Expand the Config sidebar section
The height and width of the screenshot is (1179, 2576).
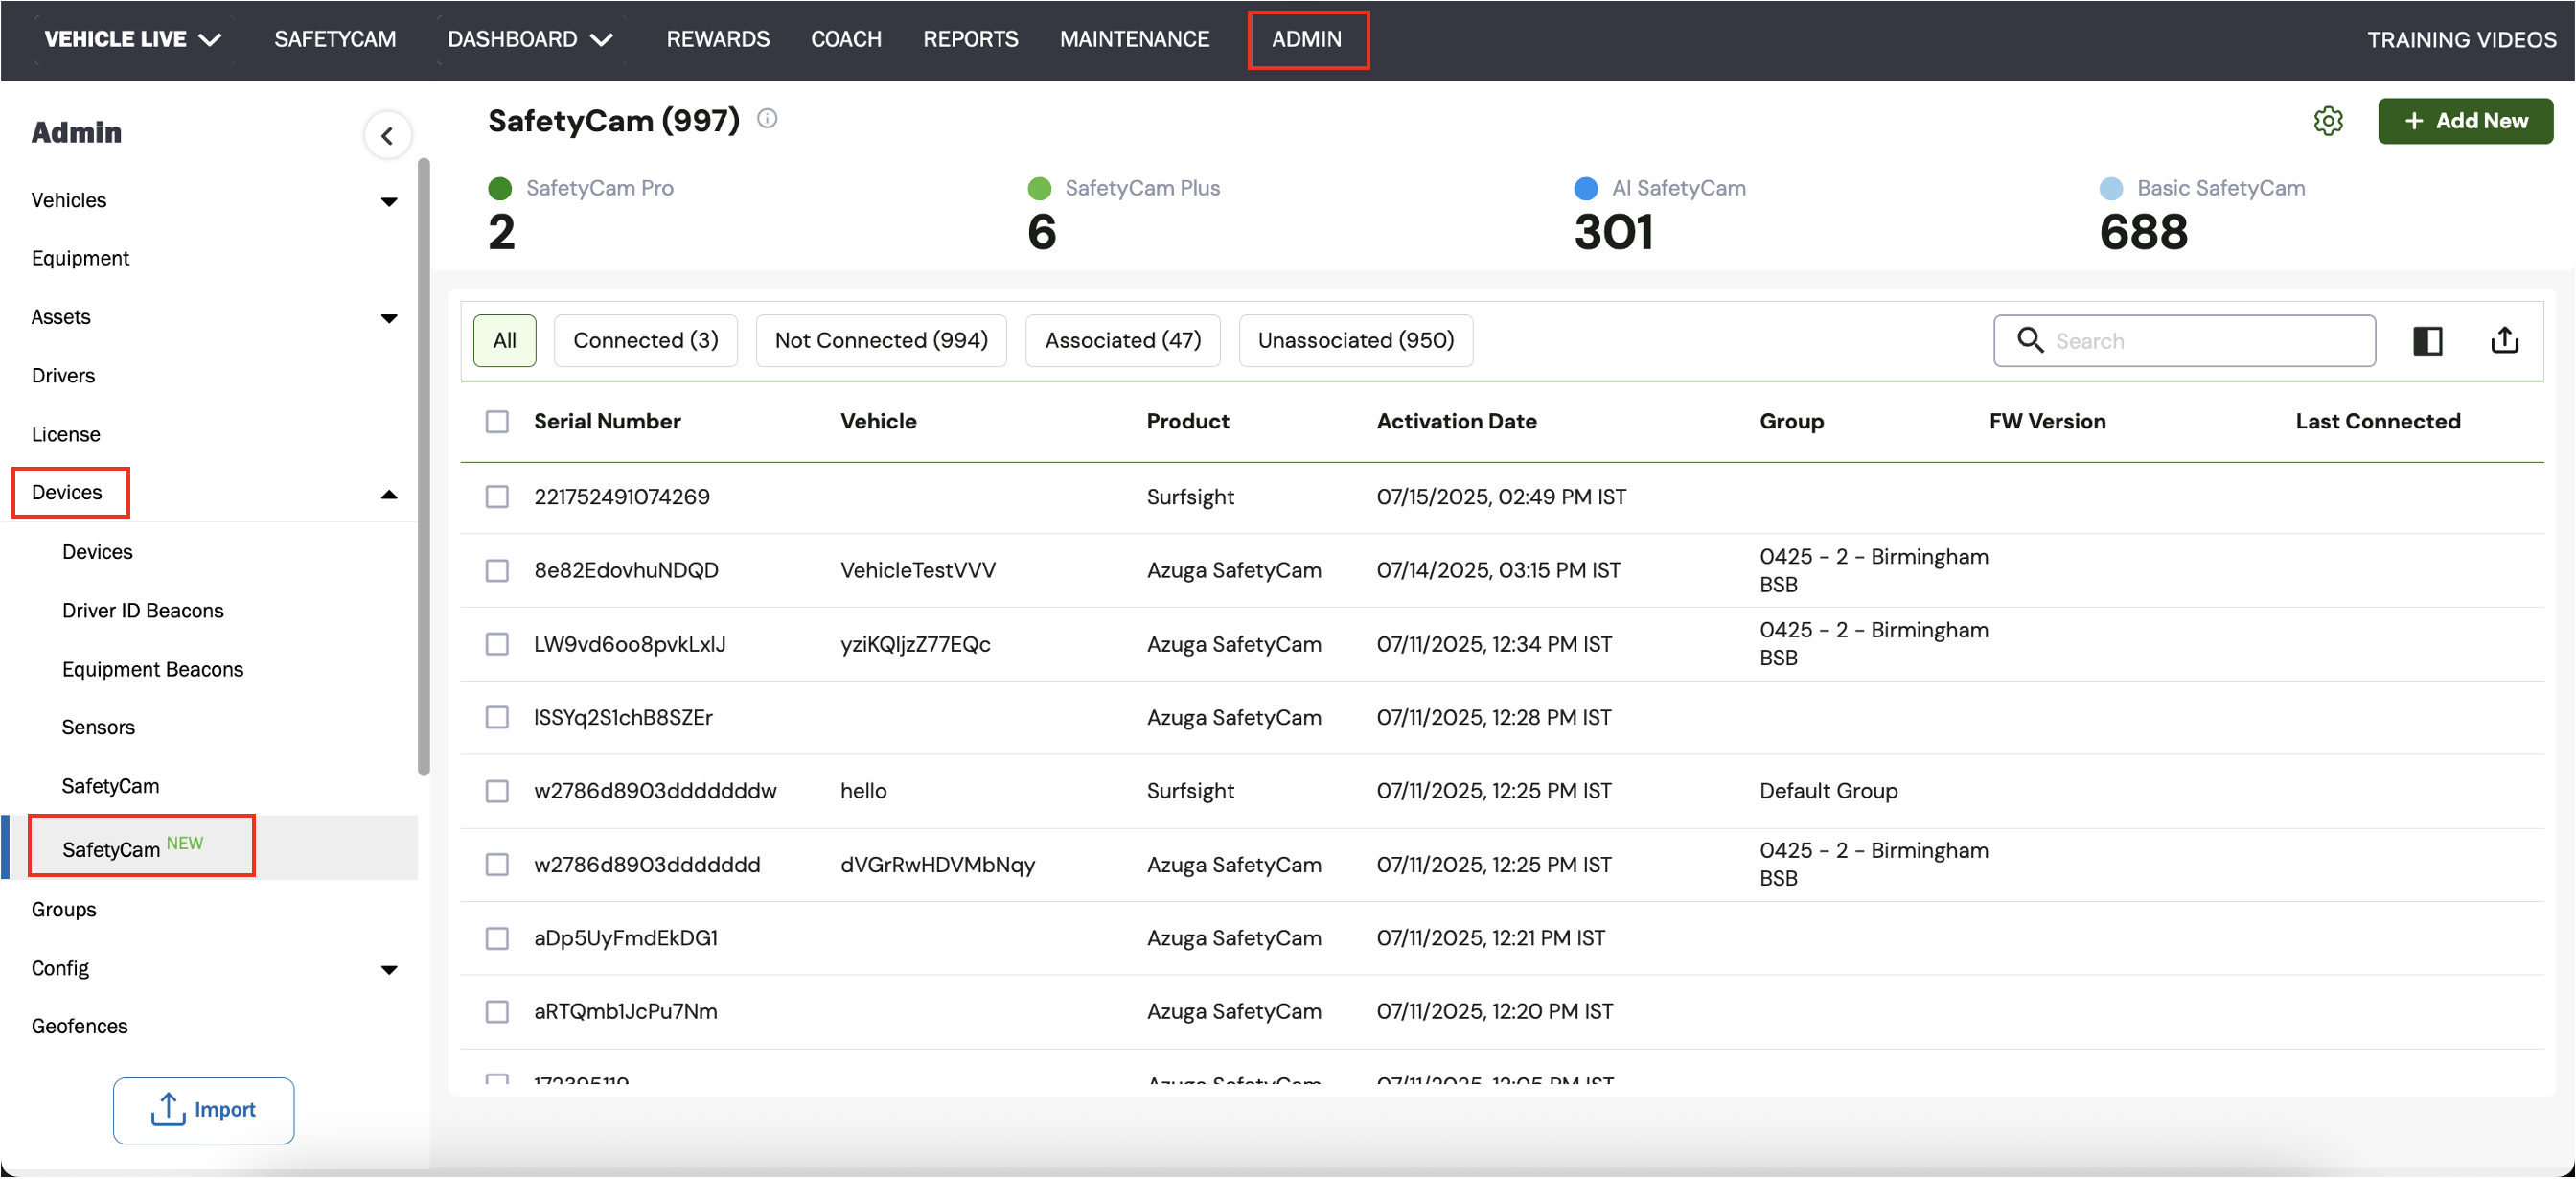pos(389,969)
